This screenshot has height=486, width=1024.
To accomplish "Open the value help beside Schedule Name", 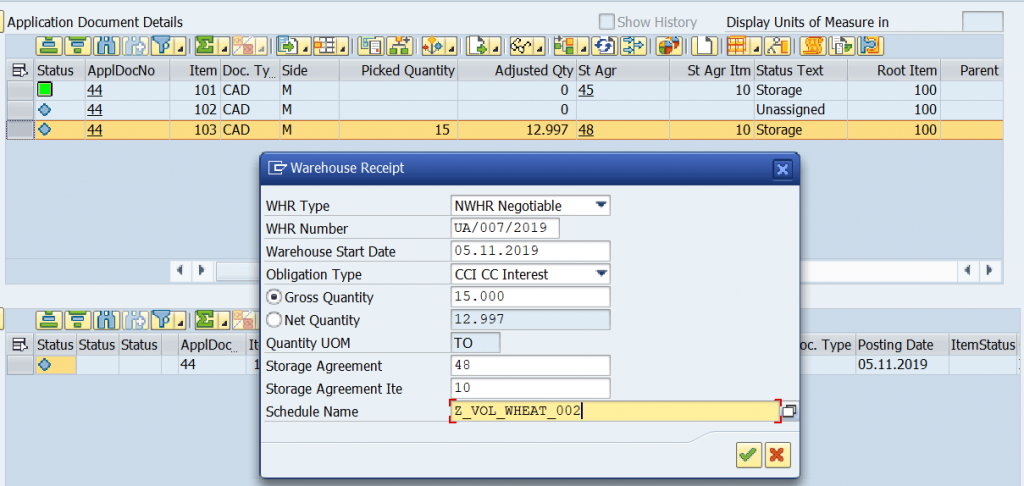I will (789, 412).
